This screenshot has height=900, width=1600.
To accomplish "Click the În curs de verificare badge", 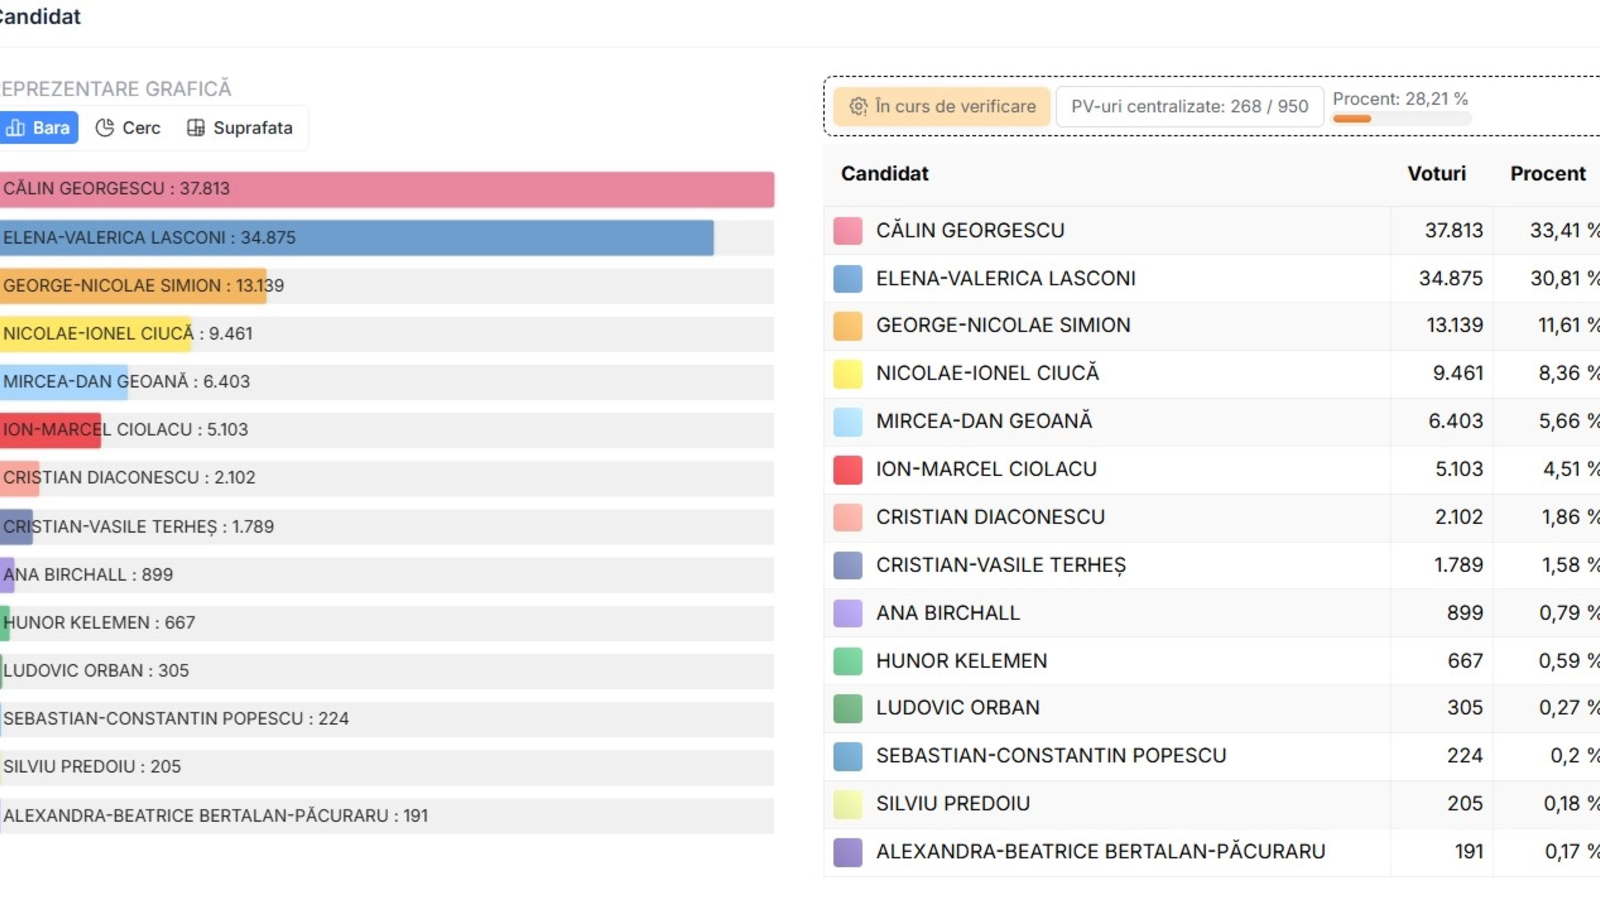I will click(942, 106).
